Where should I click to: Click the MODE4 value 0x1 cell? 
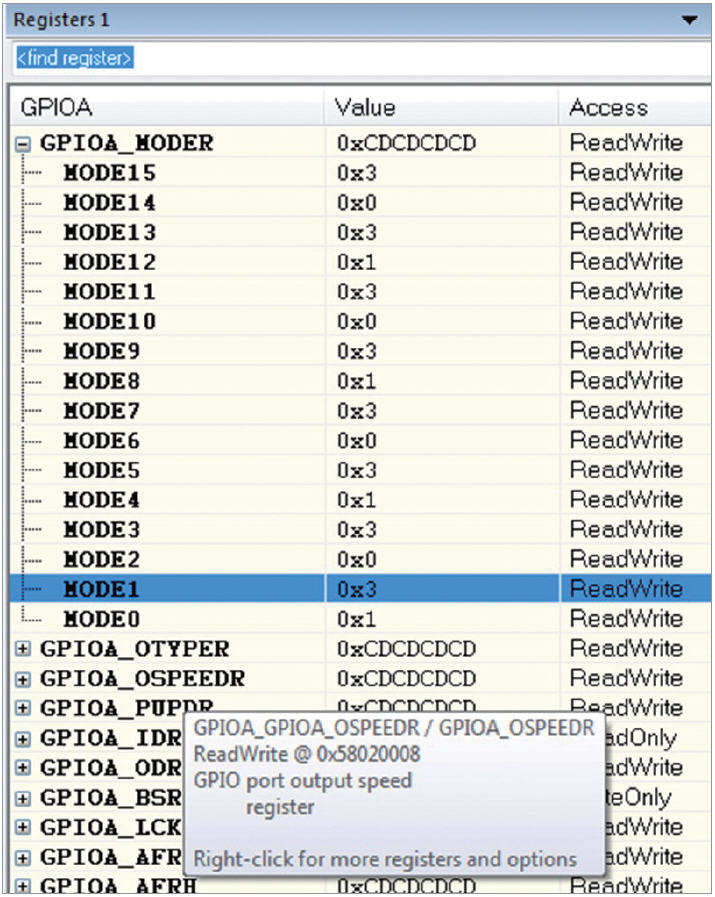(x=357, y=500)
